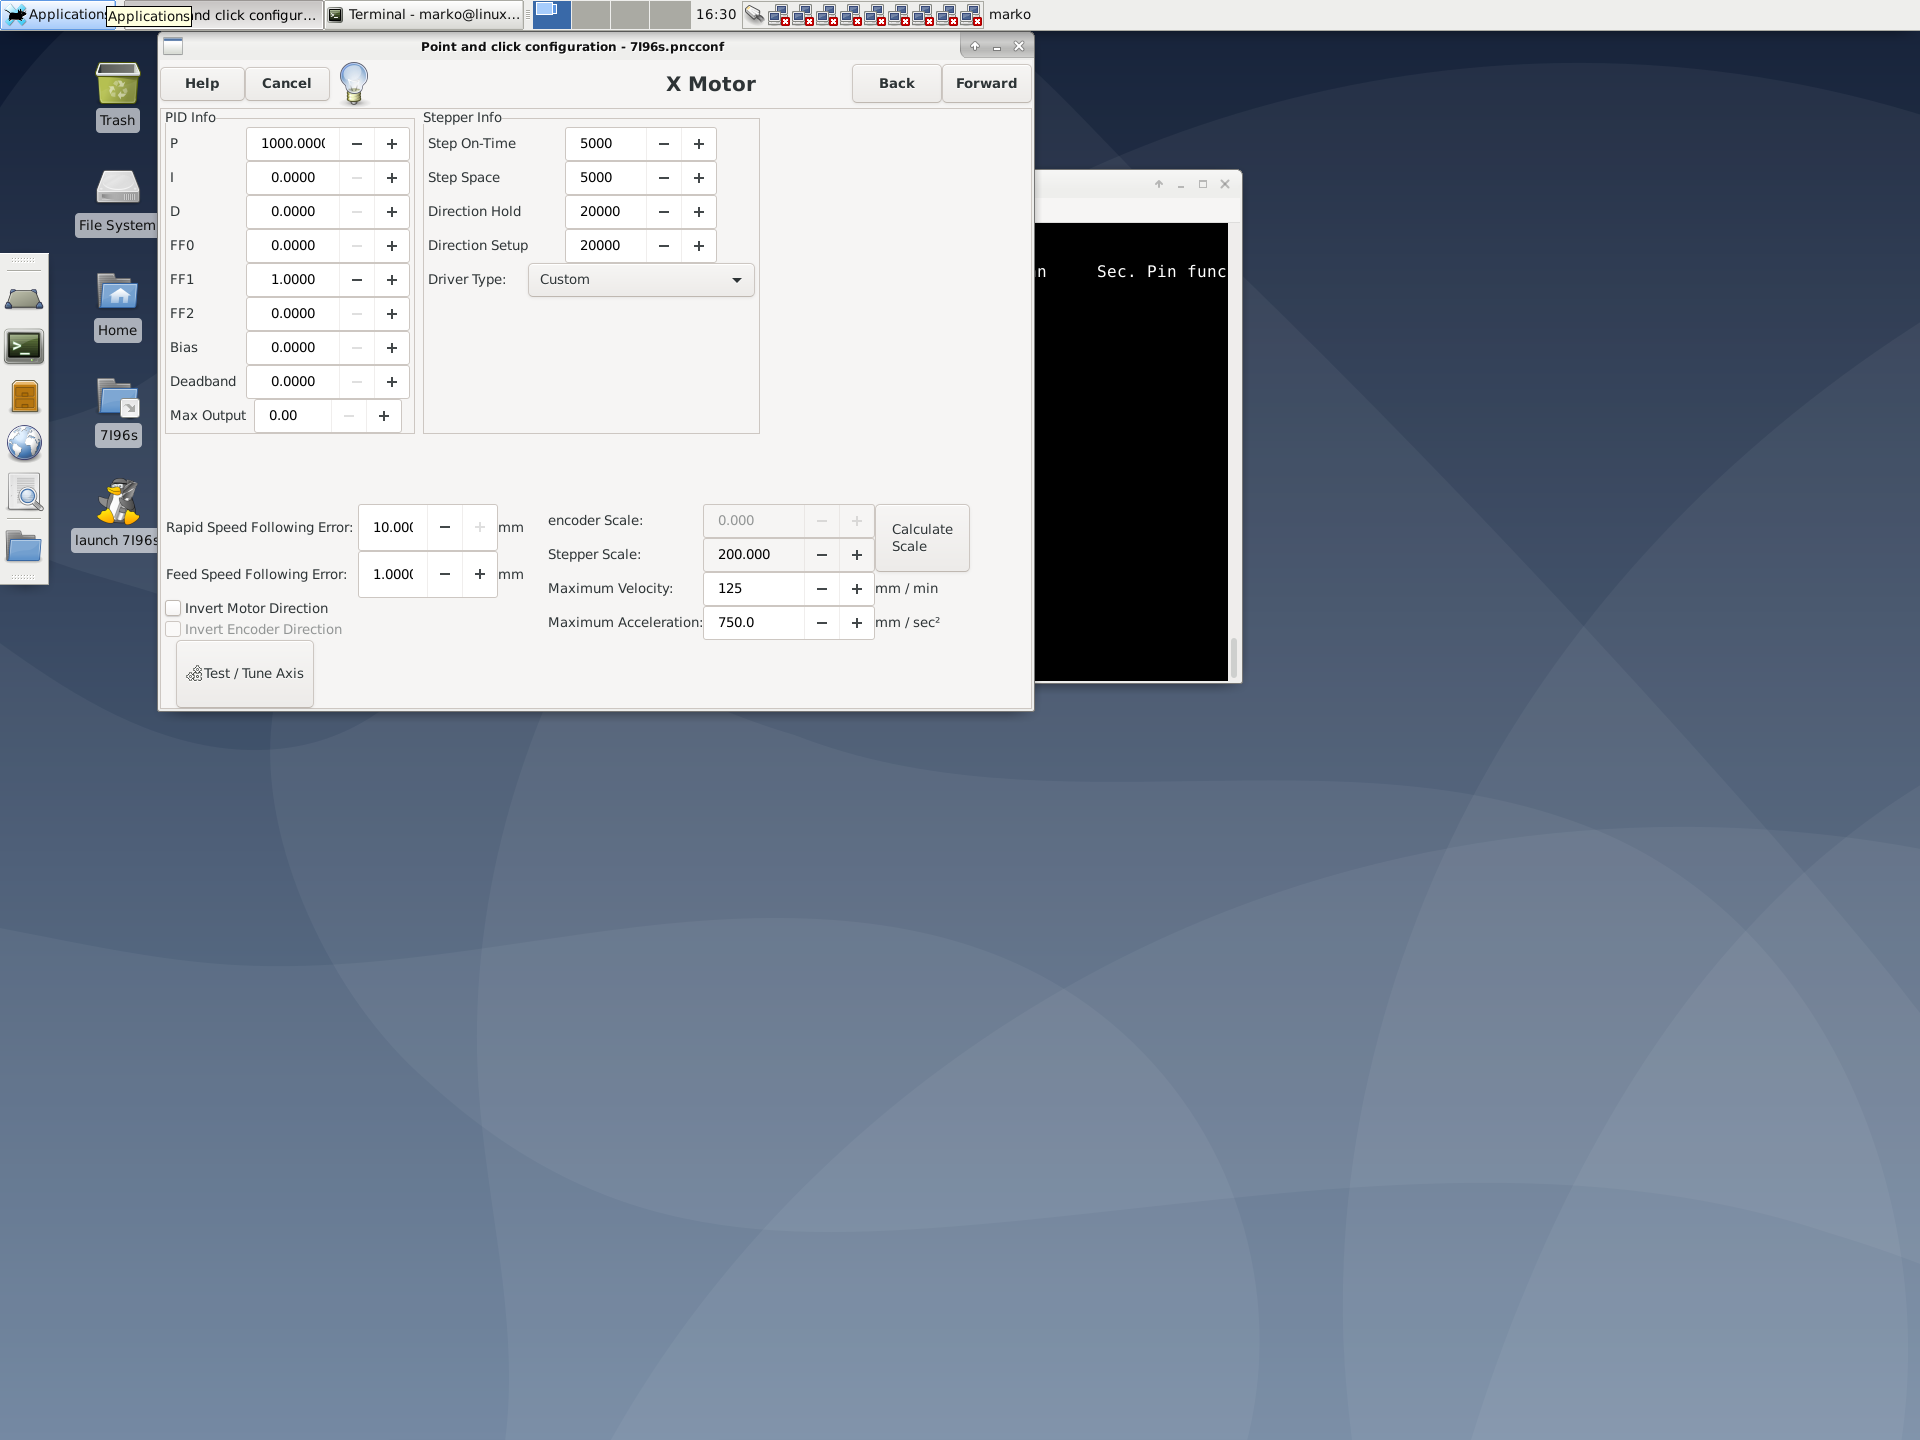
Task: Decrease the Step Space value
Action: click(x=664, y=178)
